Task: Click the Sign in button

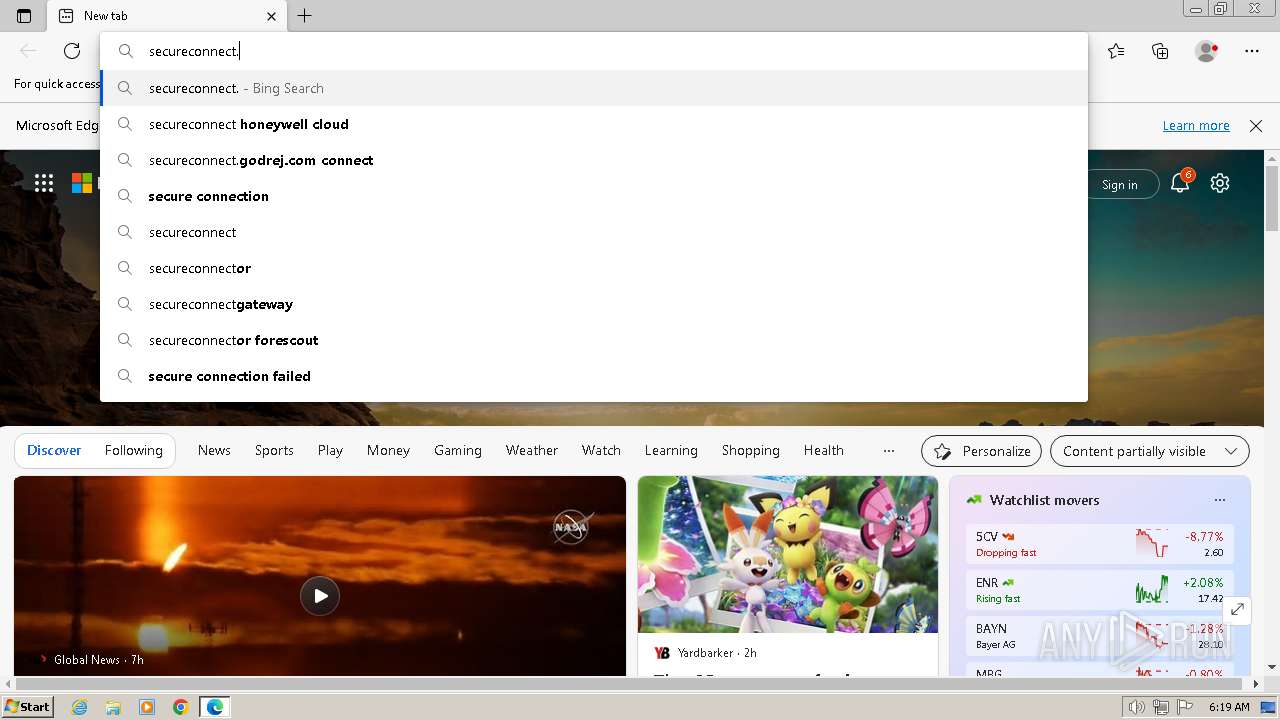Action: tap(1120, 184)
